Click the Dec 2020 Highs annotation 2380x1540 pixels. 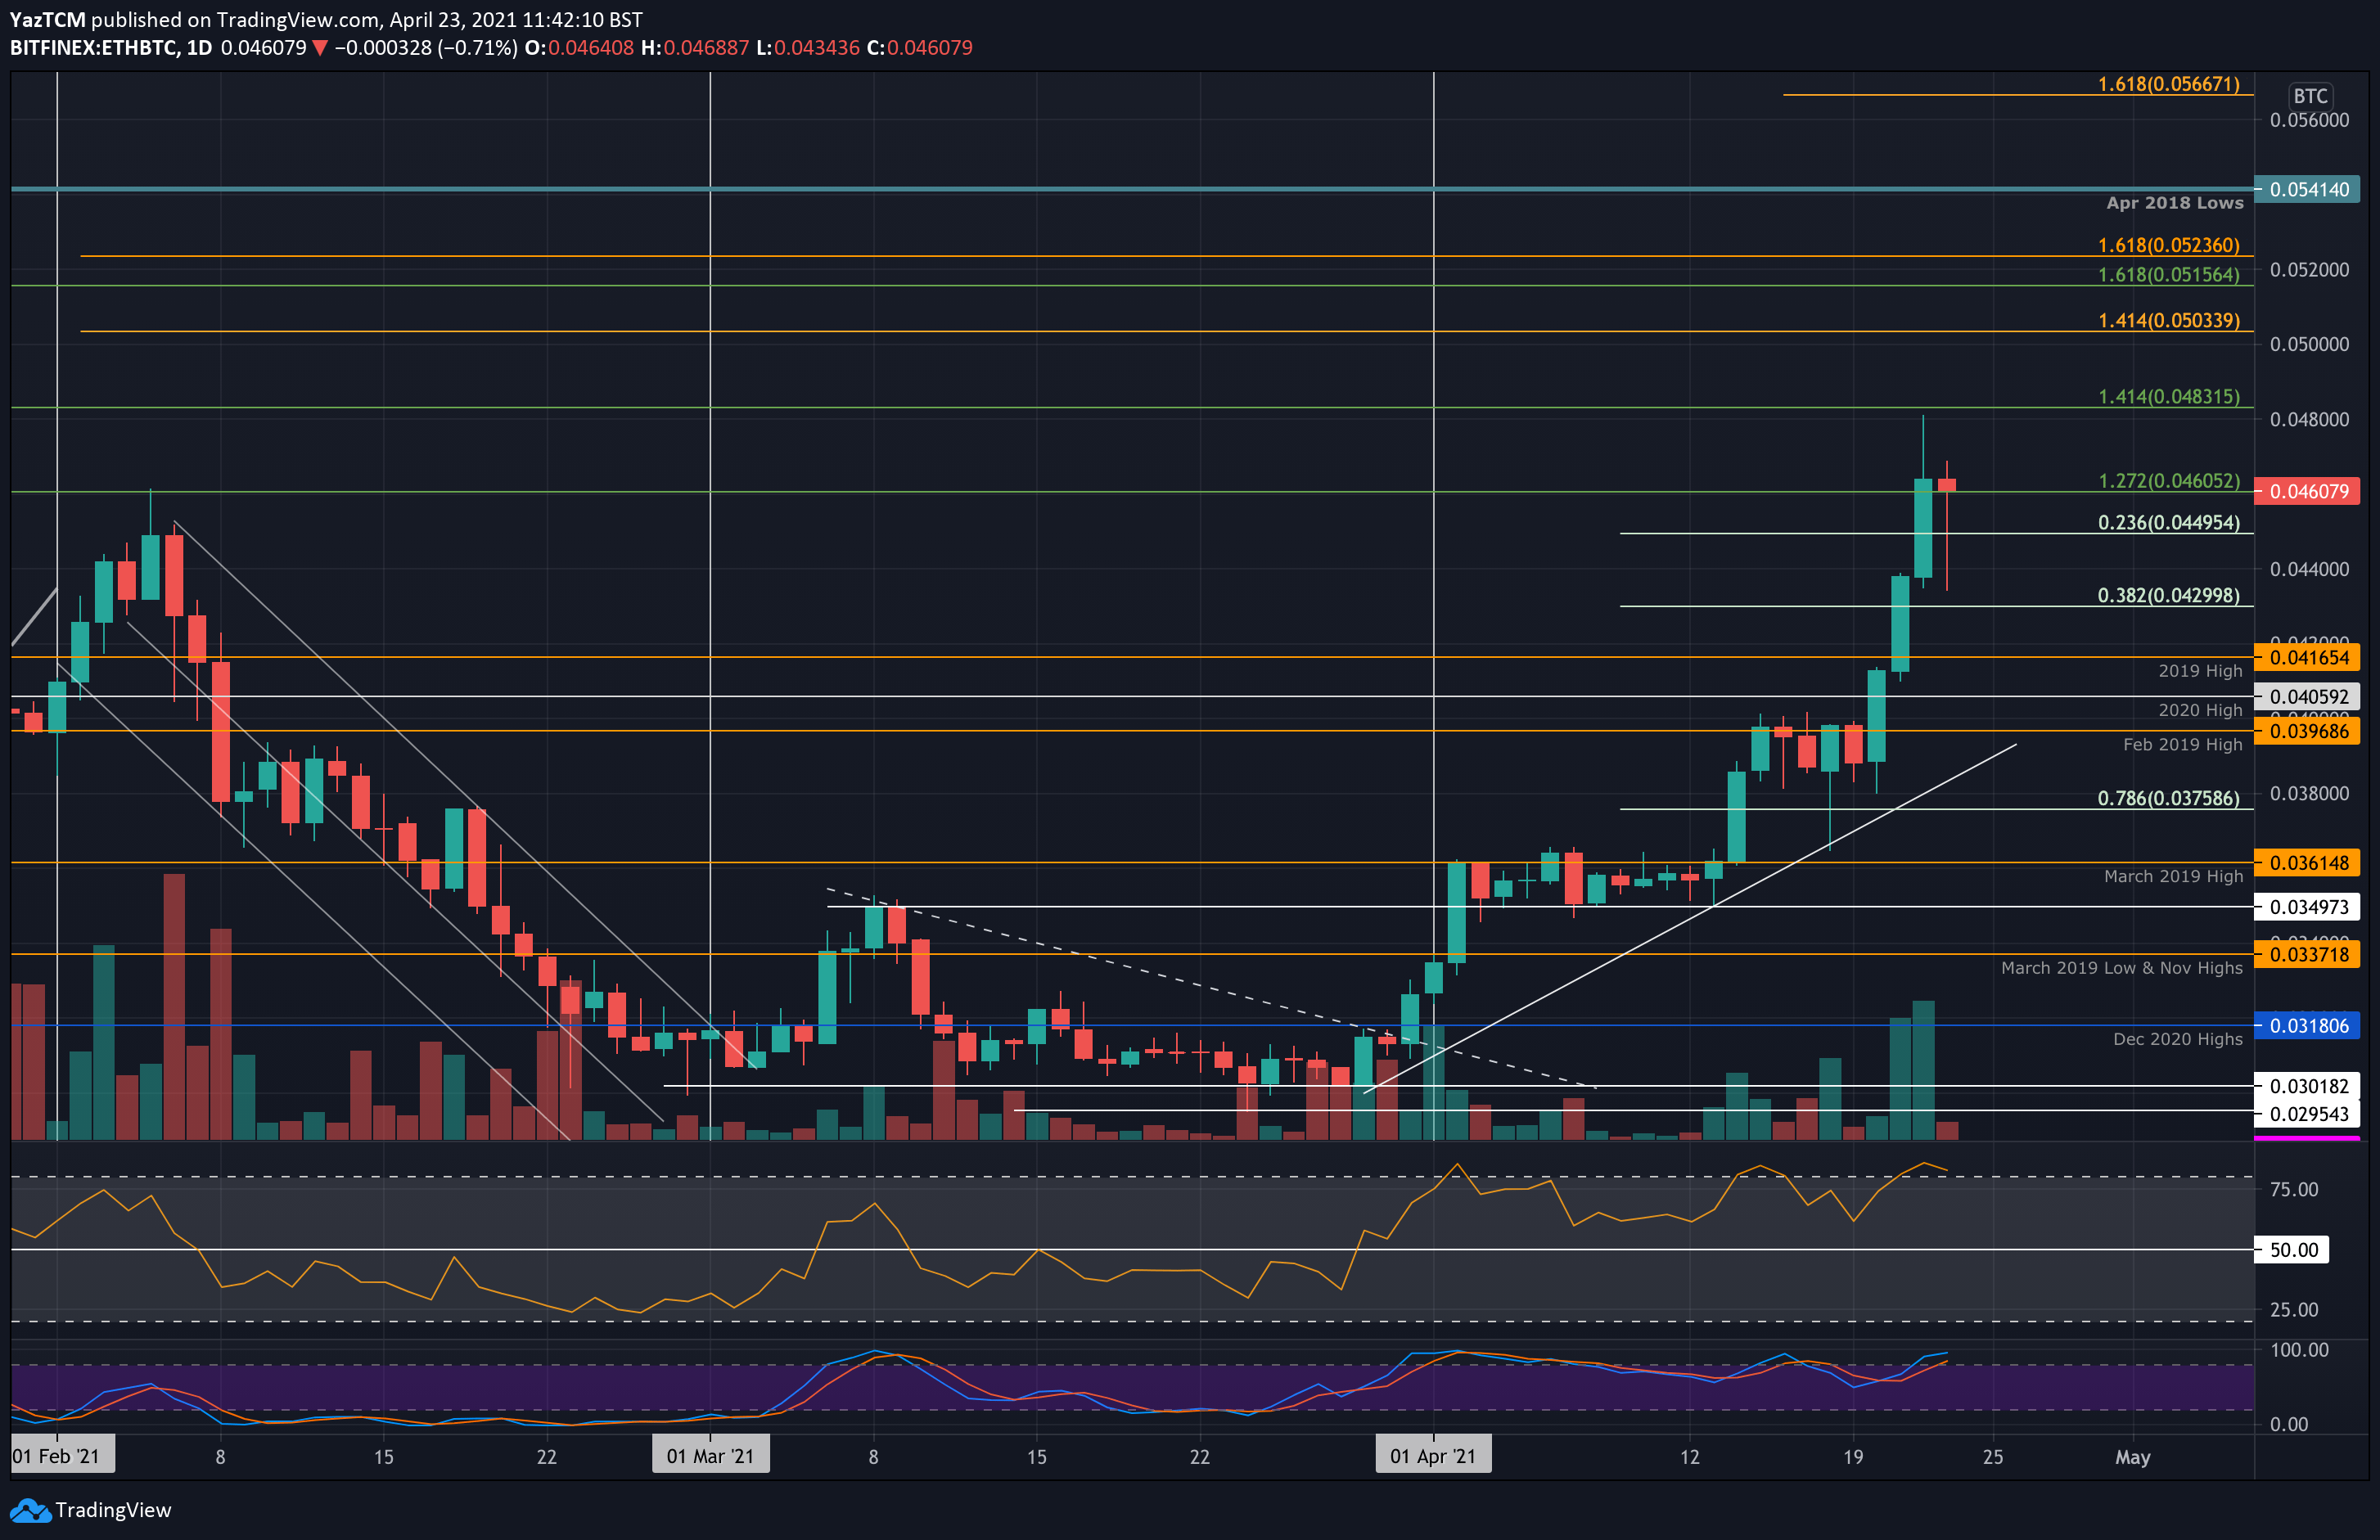[2177, 1039]
